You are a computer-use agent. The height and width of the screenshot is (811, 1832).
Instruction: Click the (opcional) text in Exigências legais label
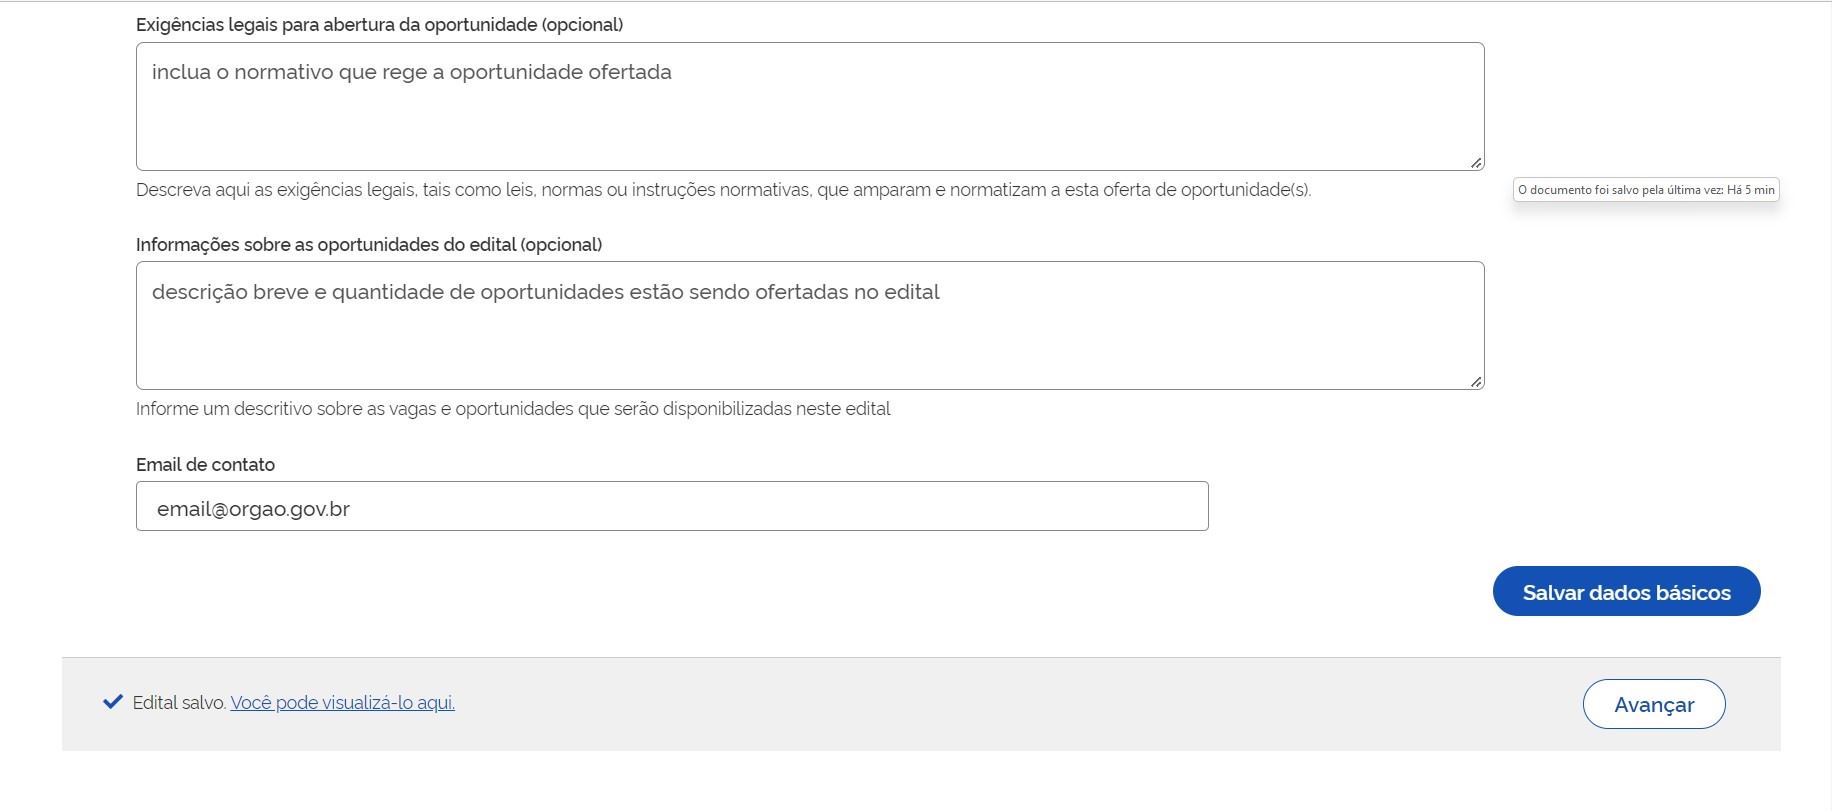pos(582,25)
